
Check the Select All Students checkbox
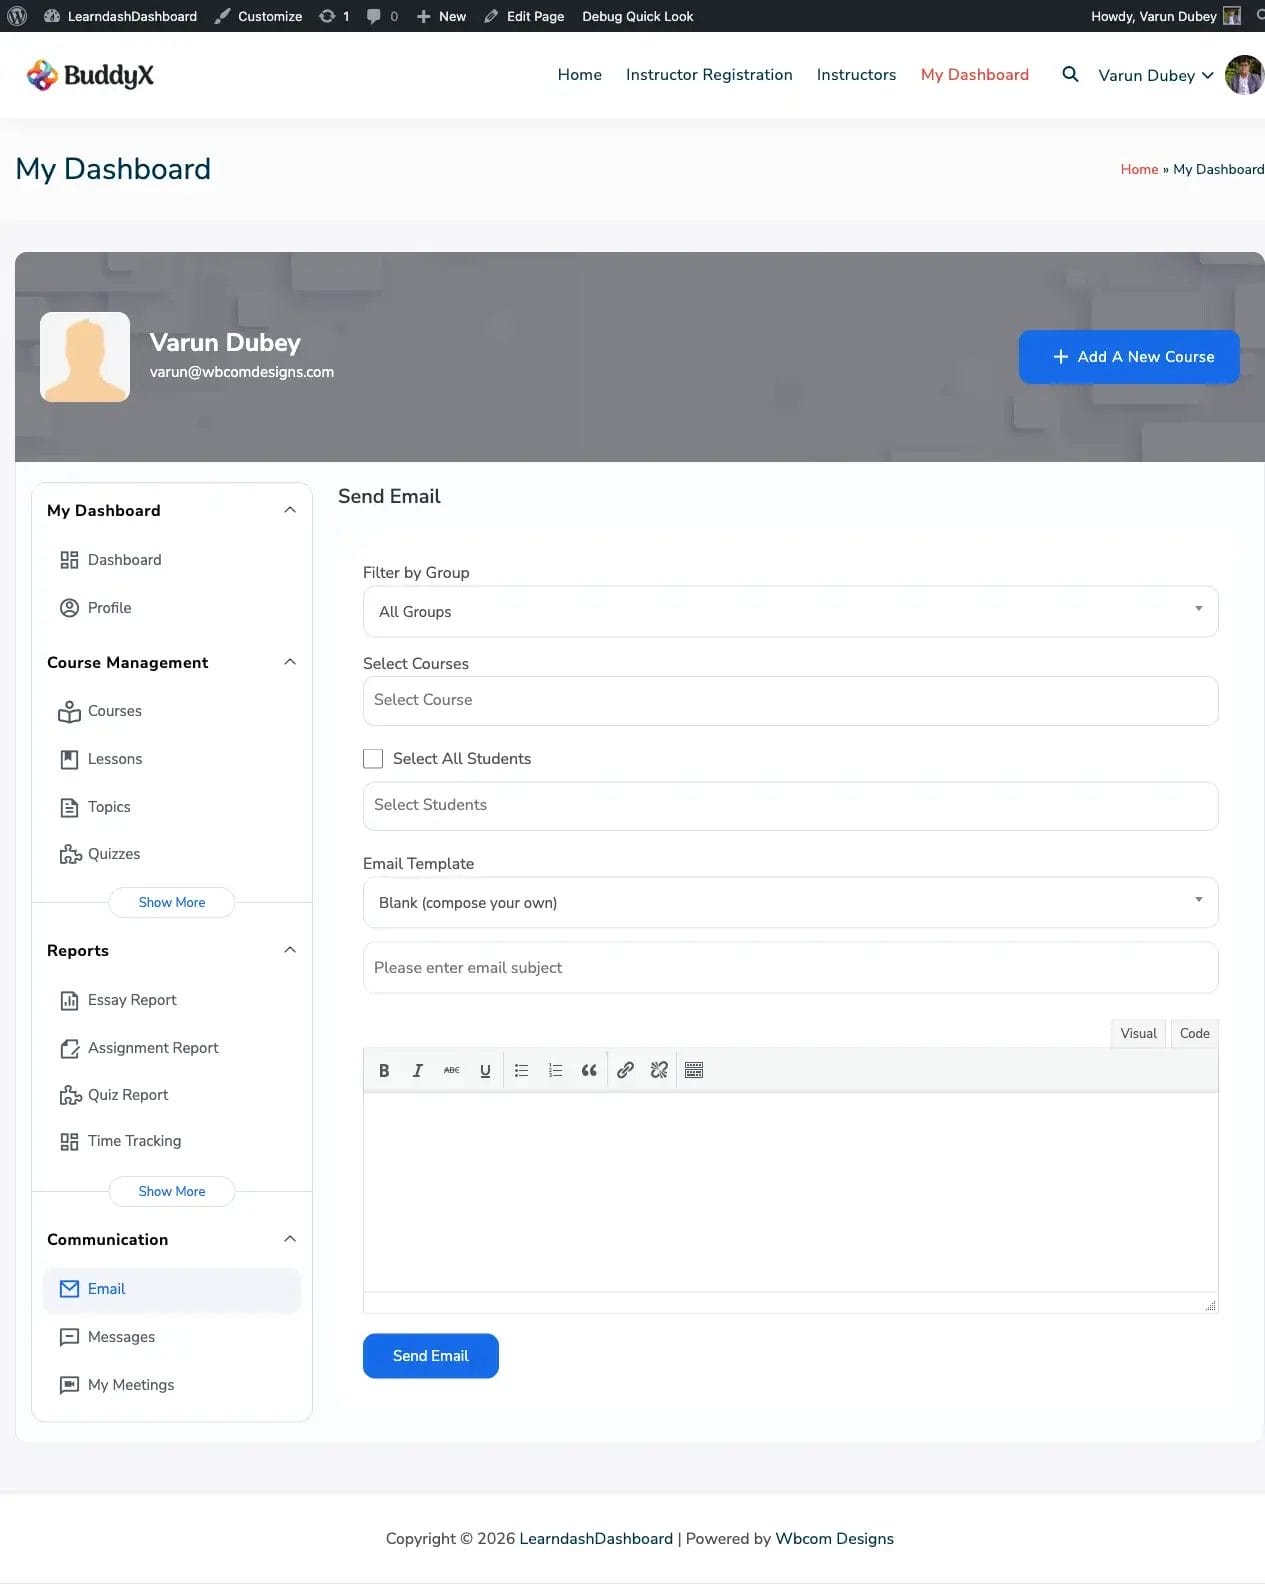point(373,759)
